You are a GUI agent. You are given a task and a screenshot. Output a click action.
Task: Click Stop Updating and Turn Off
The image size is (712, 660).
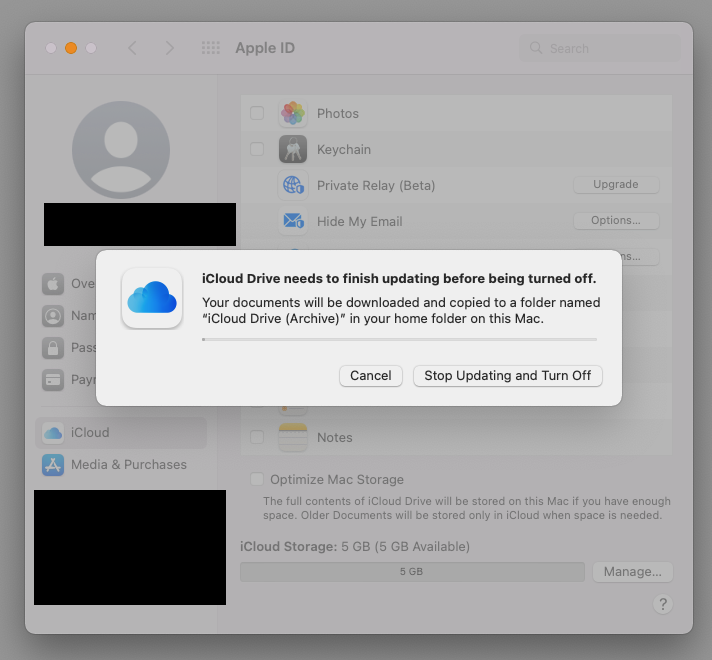[x=507, y=376]
